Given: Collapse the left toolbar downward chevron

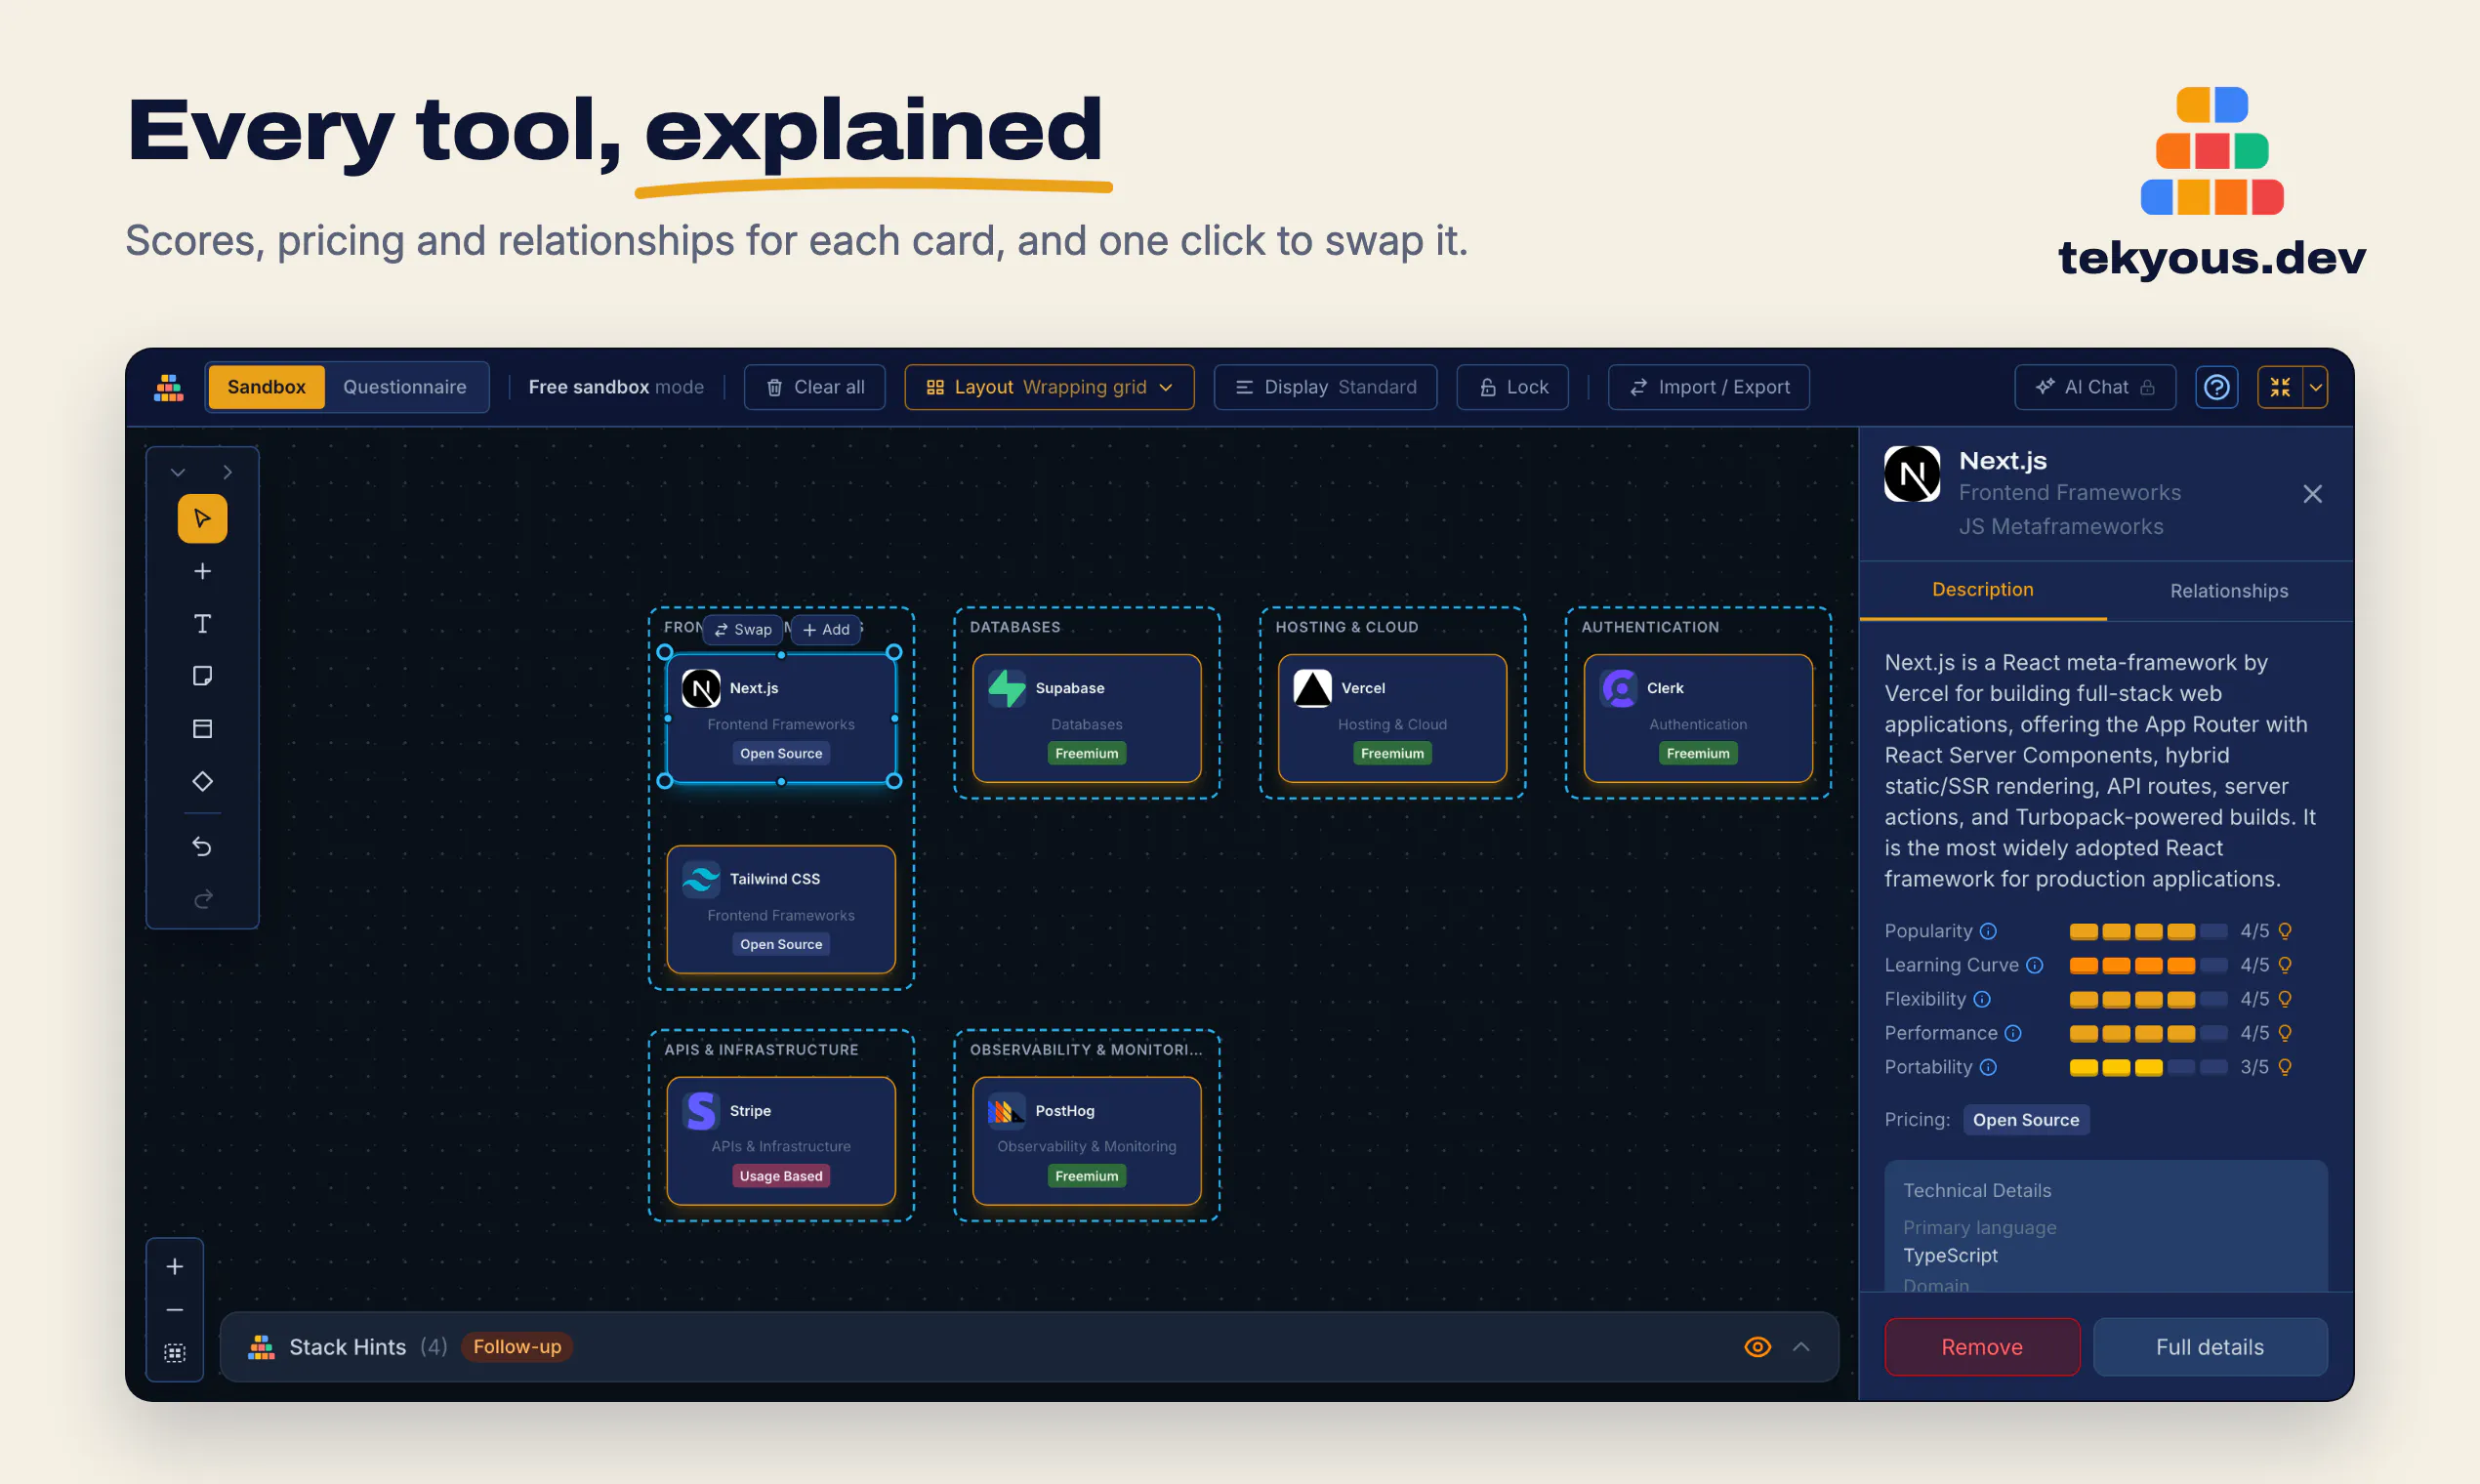Looking at the screenshot, I should tap(178, 472).
